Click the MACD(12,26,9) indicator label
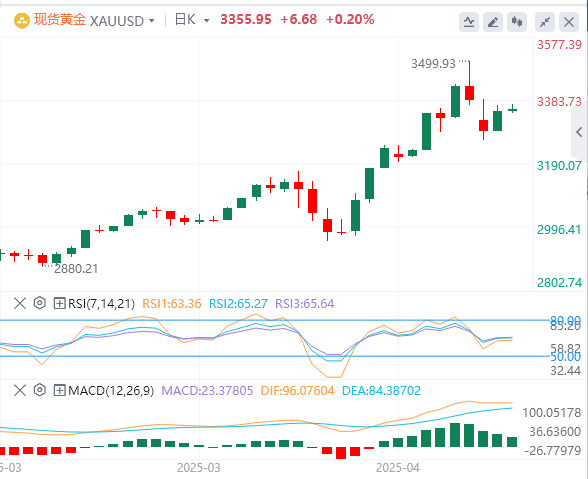 coord(111,390)
